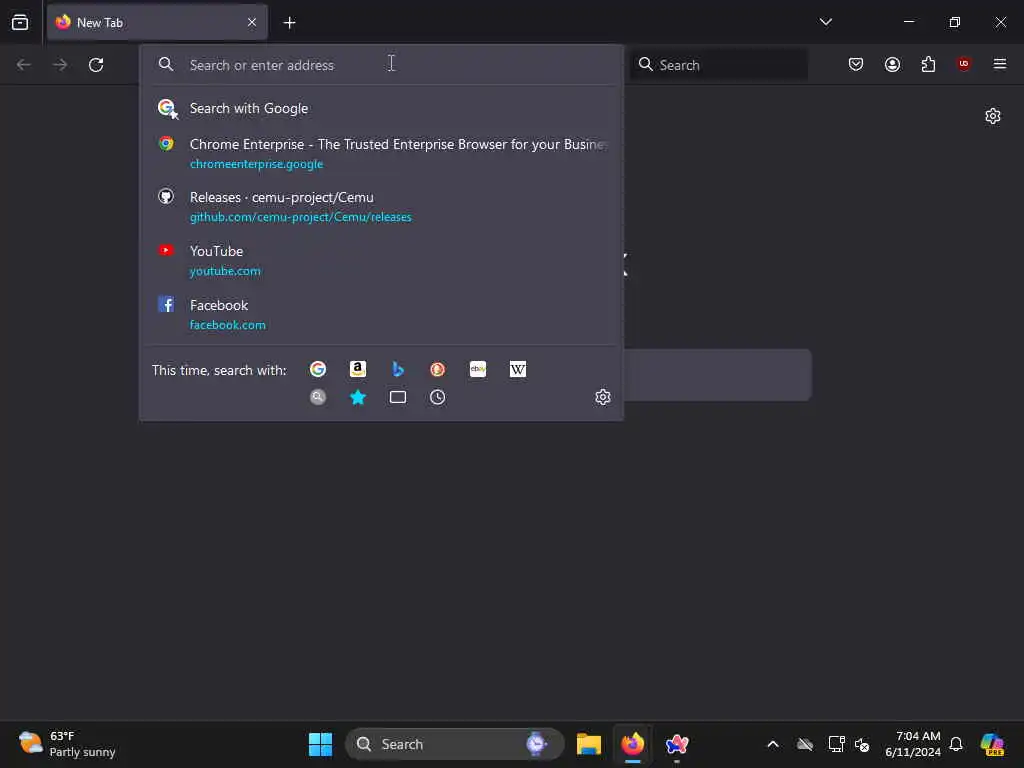Click the colorful app icon beside Firefox on taskbar
Image resolution: width=1024 pixels, height=768 pixels.
point(677,744)
